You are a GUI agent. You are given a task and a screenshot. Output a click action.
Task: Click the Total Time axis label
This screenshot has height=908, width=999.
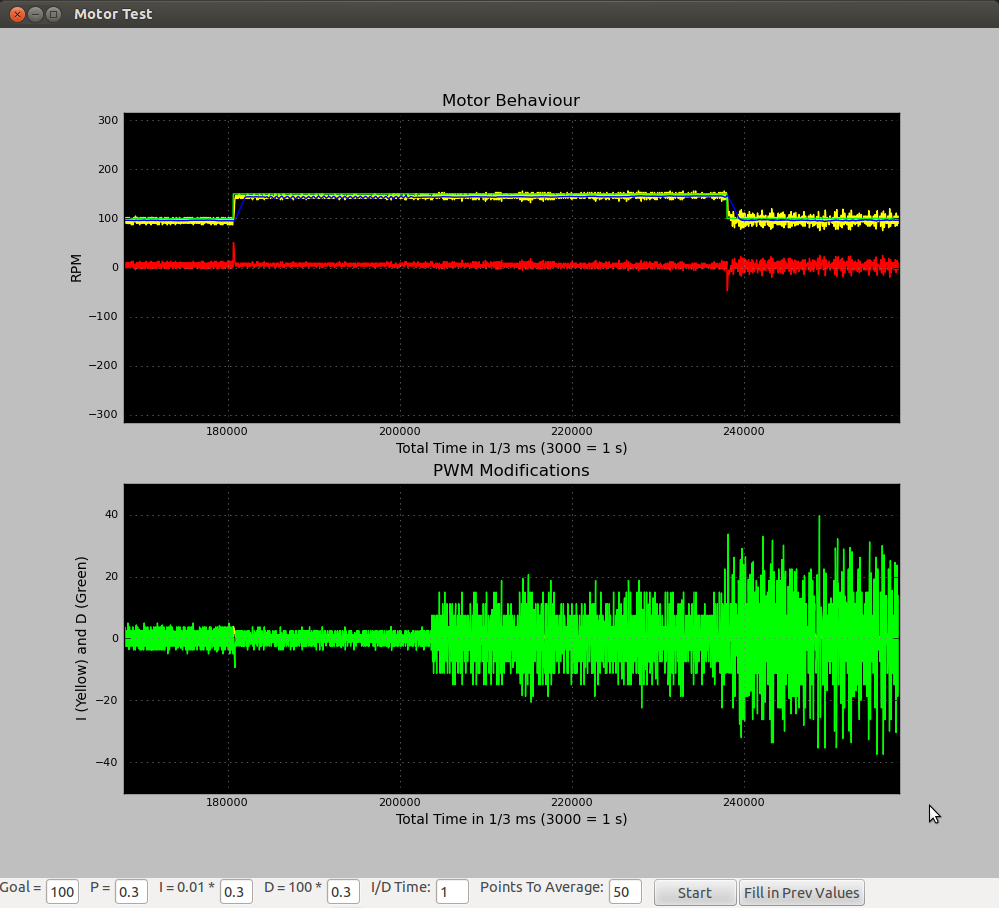pyautogui.click(x=511, y=448)
